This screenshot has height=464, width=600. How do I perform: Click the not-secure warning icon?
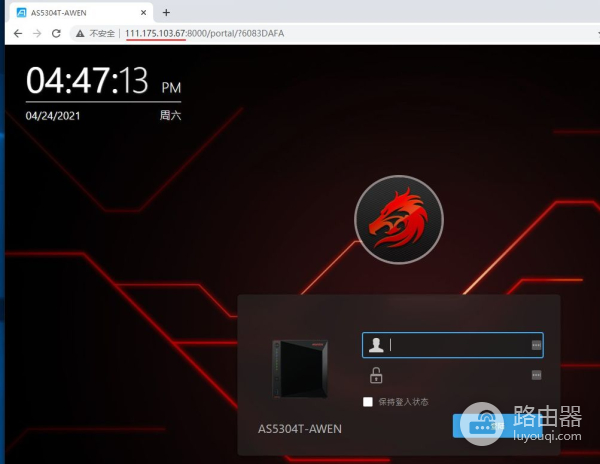click(82, 33)
